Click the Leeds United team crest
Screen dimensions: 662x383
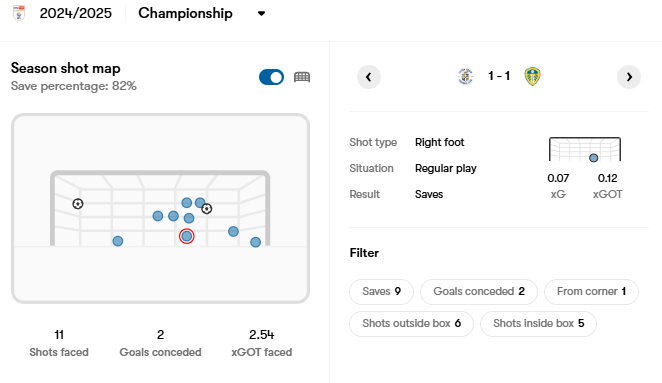[x=532, y=76]
